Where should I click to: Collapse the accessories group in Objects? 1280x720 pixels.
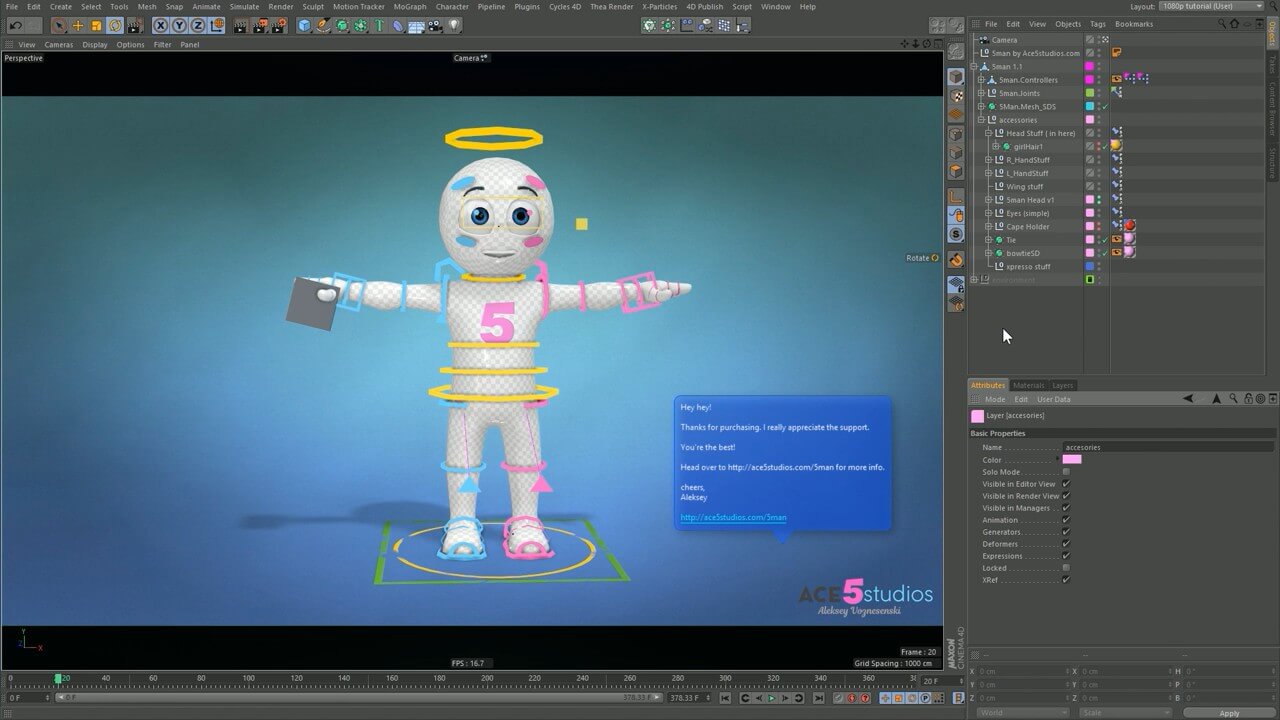coord(981,120)
